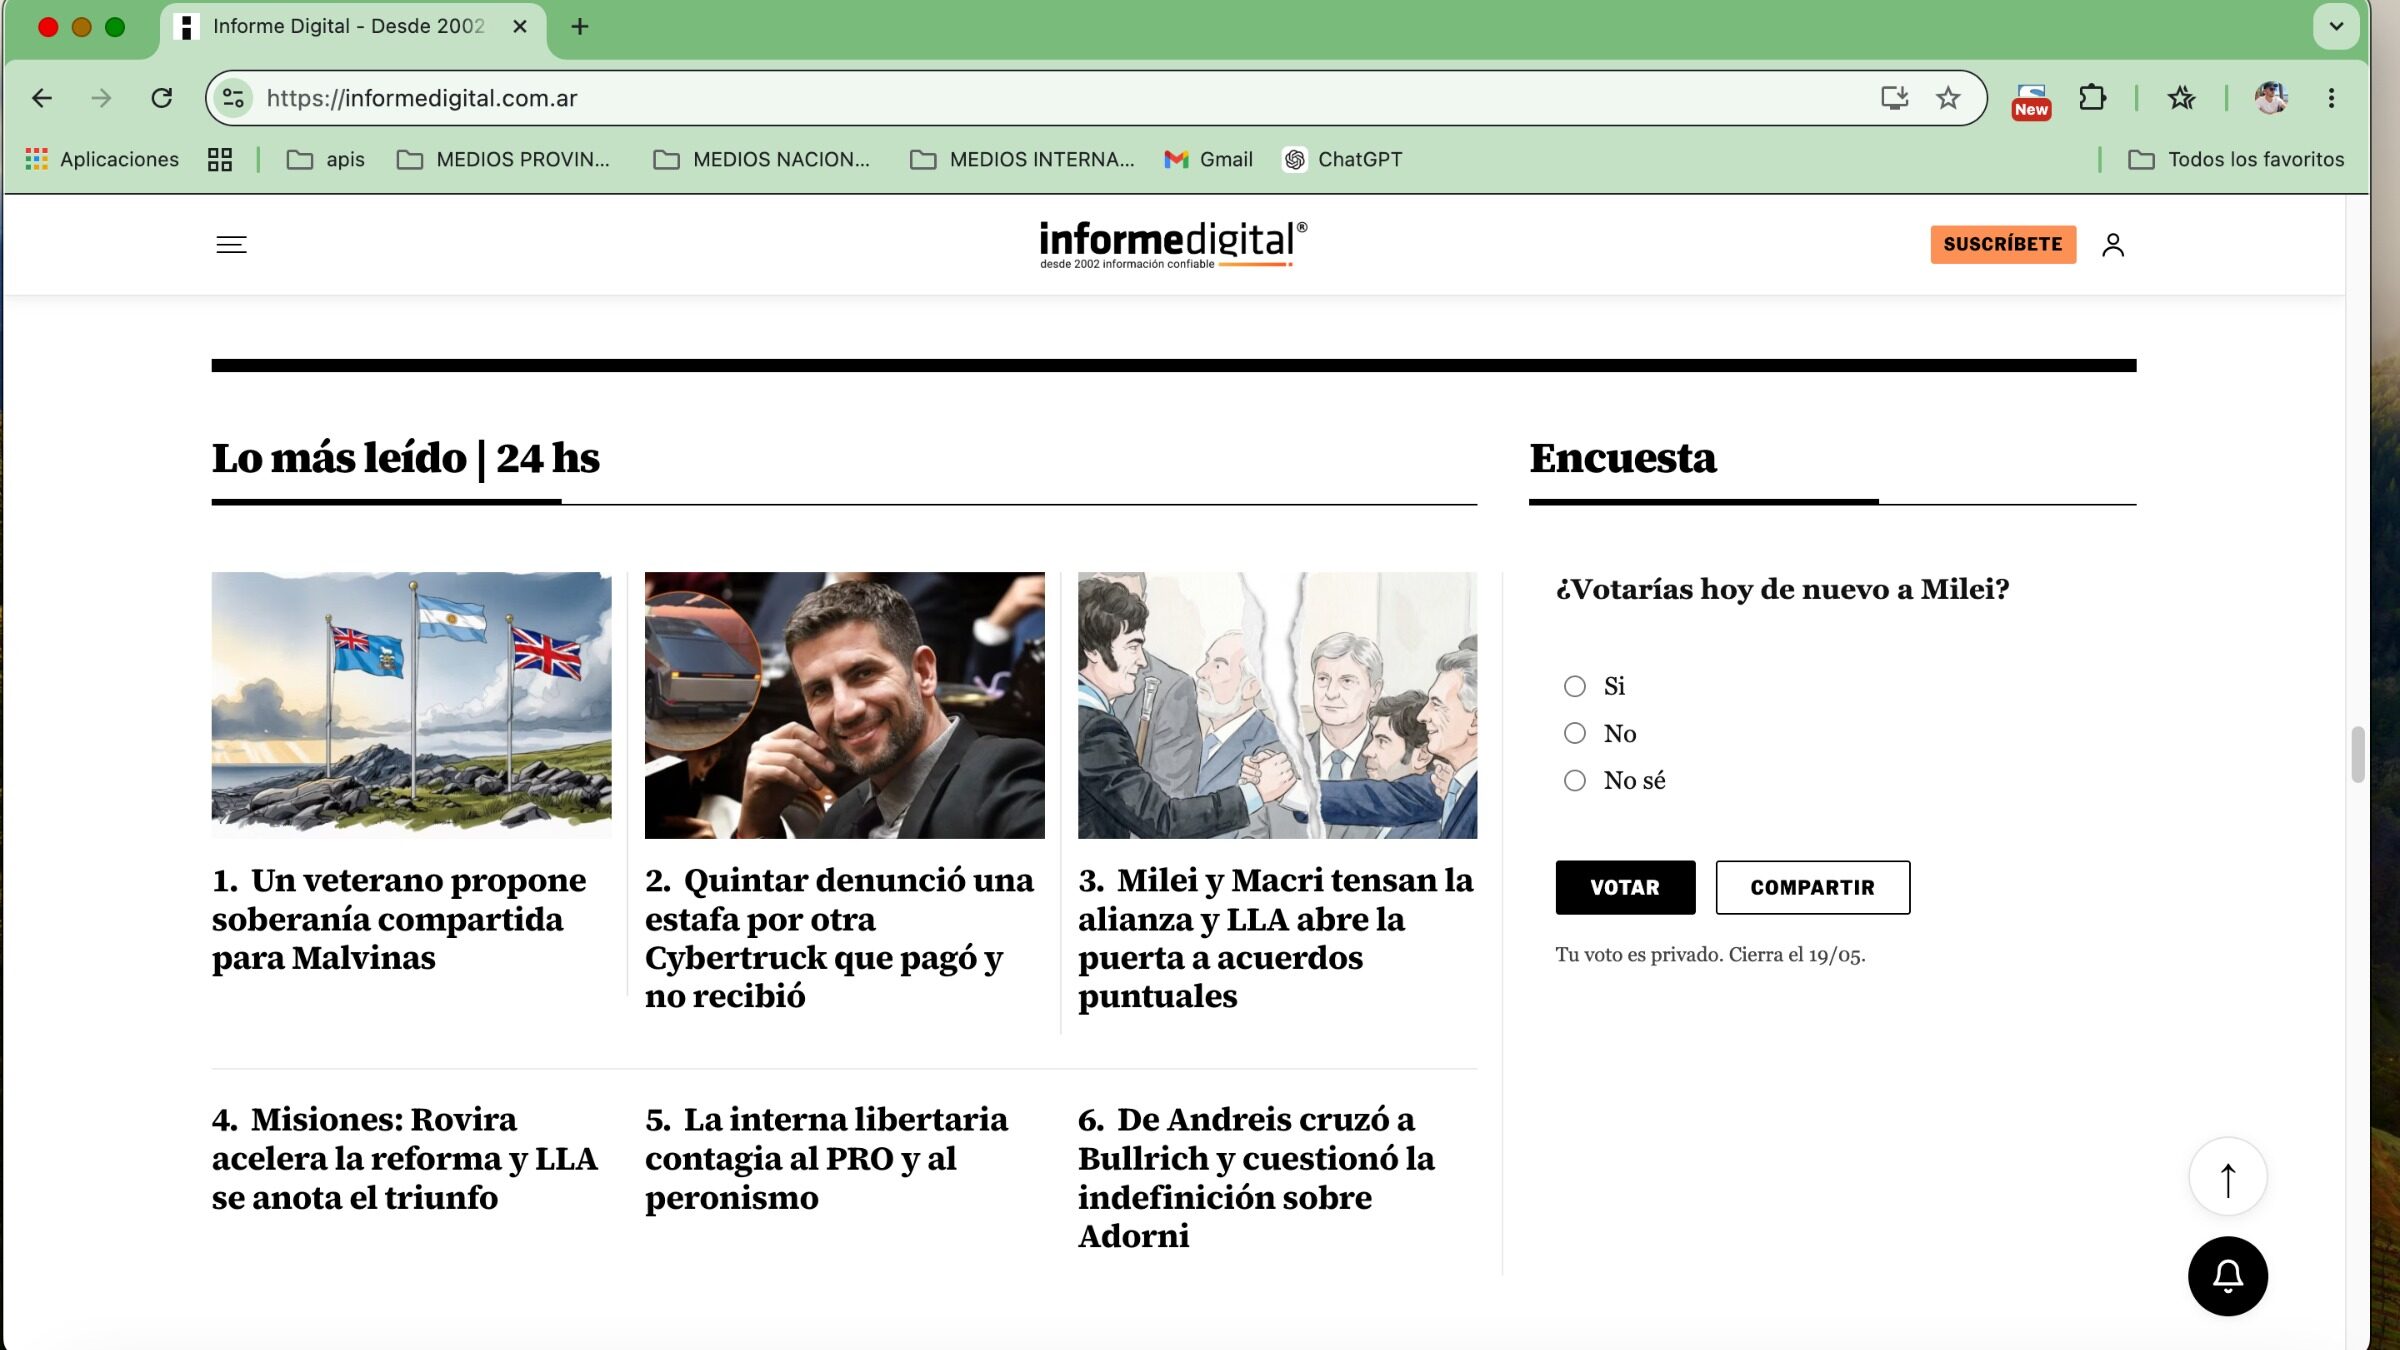Click the scroll-to-top arrow button
This screenshot has width=2400, height=1350.
tap(2227, 1177)
